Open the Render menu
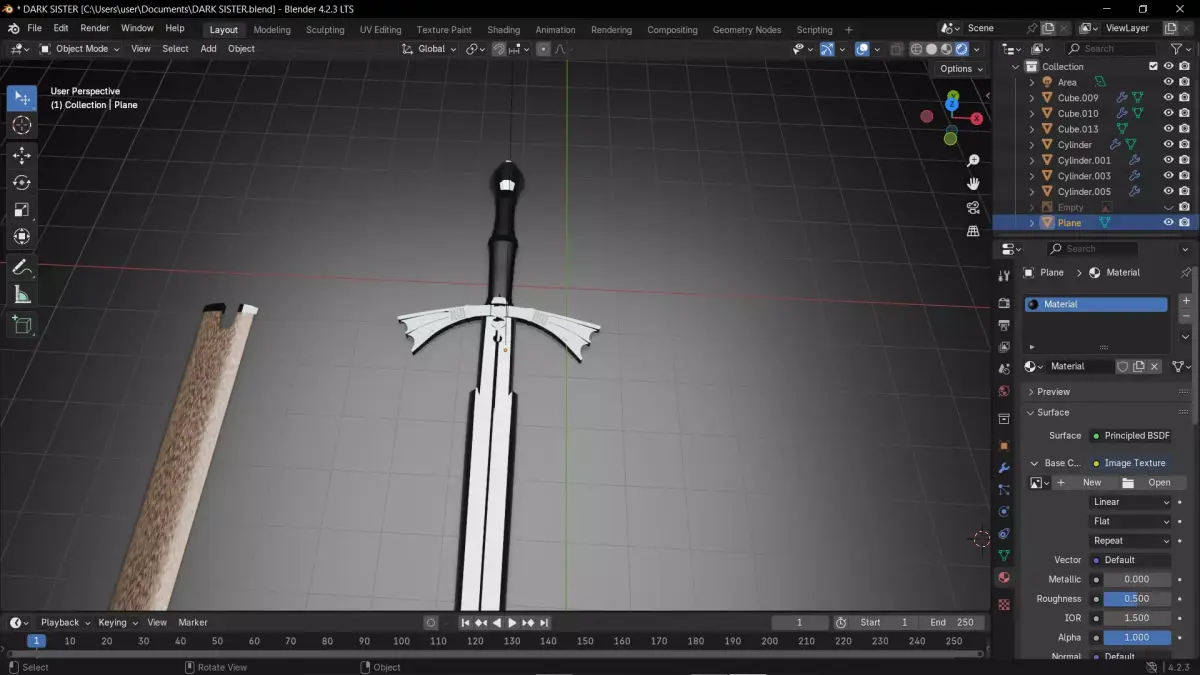Viewport: 1200px width, 675px height. (95, 28)
